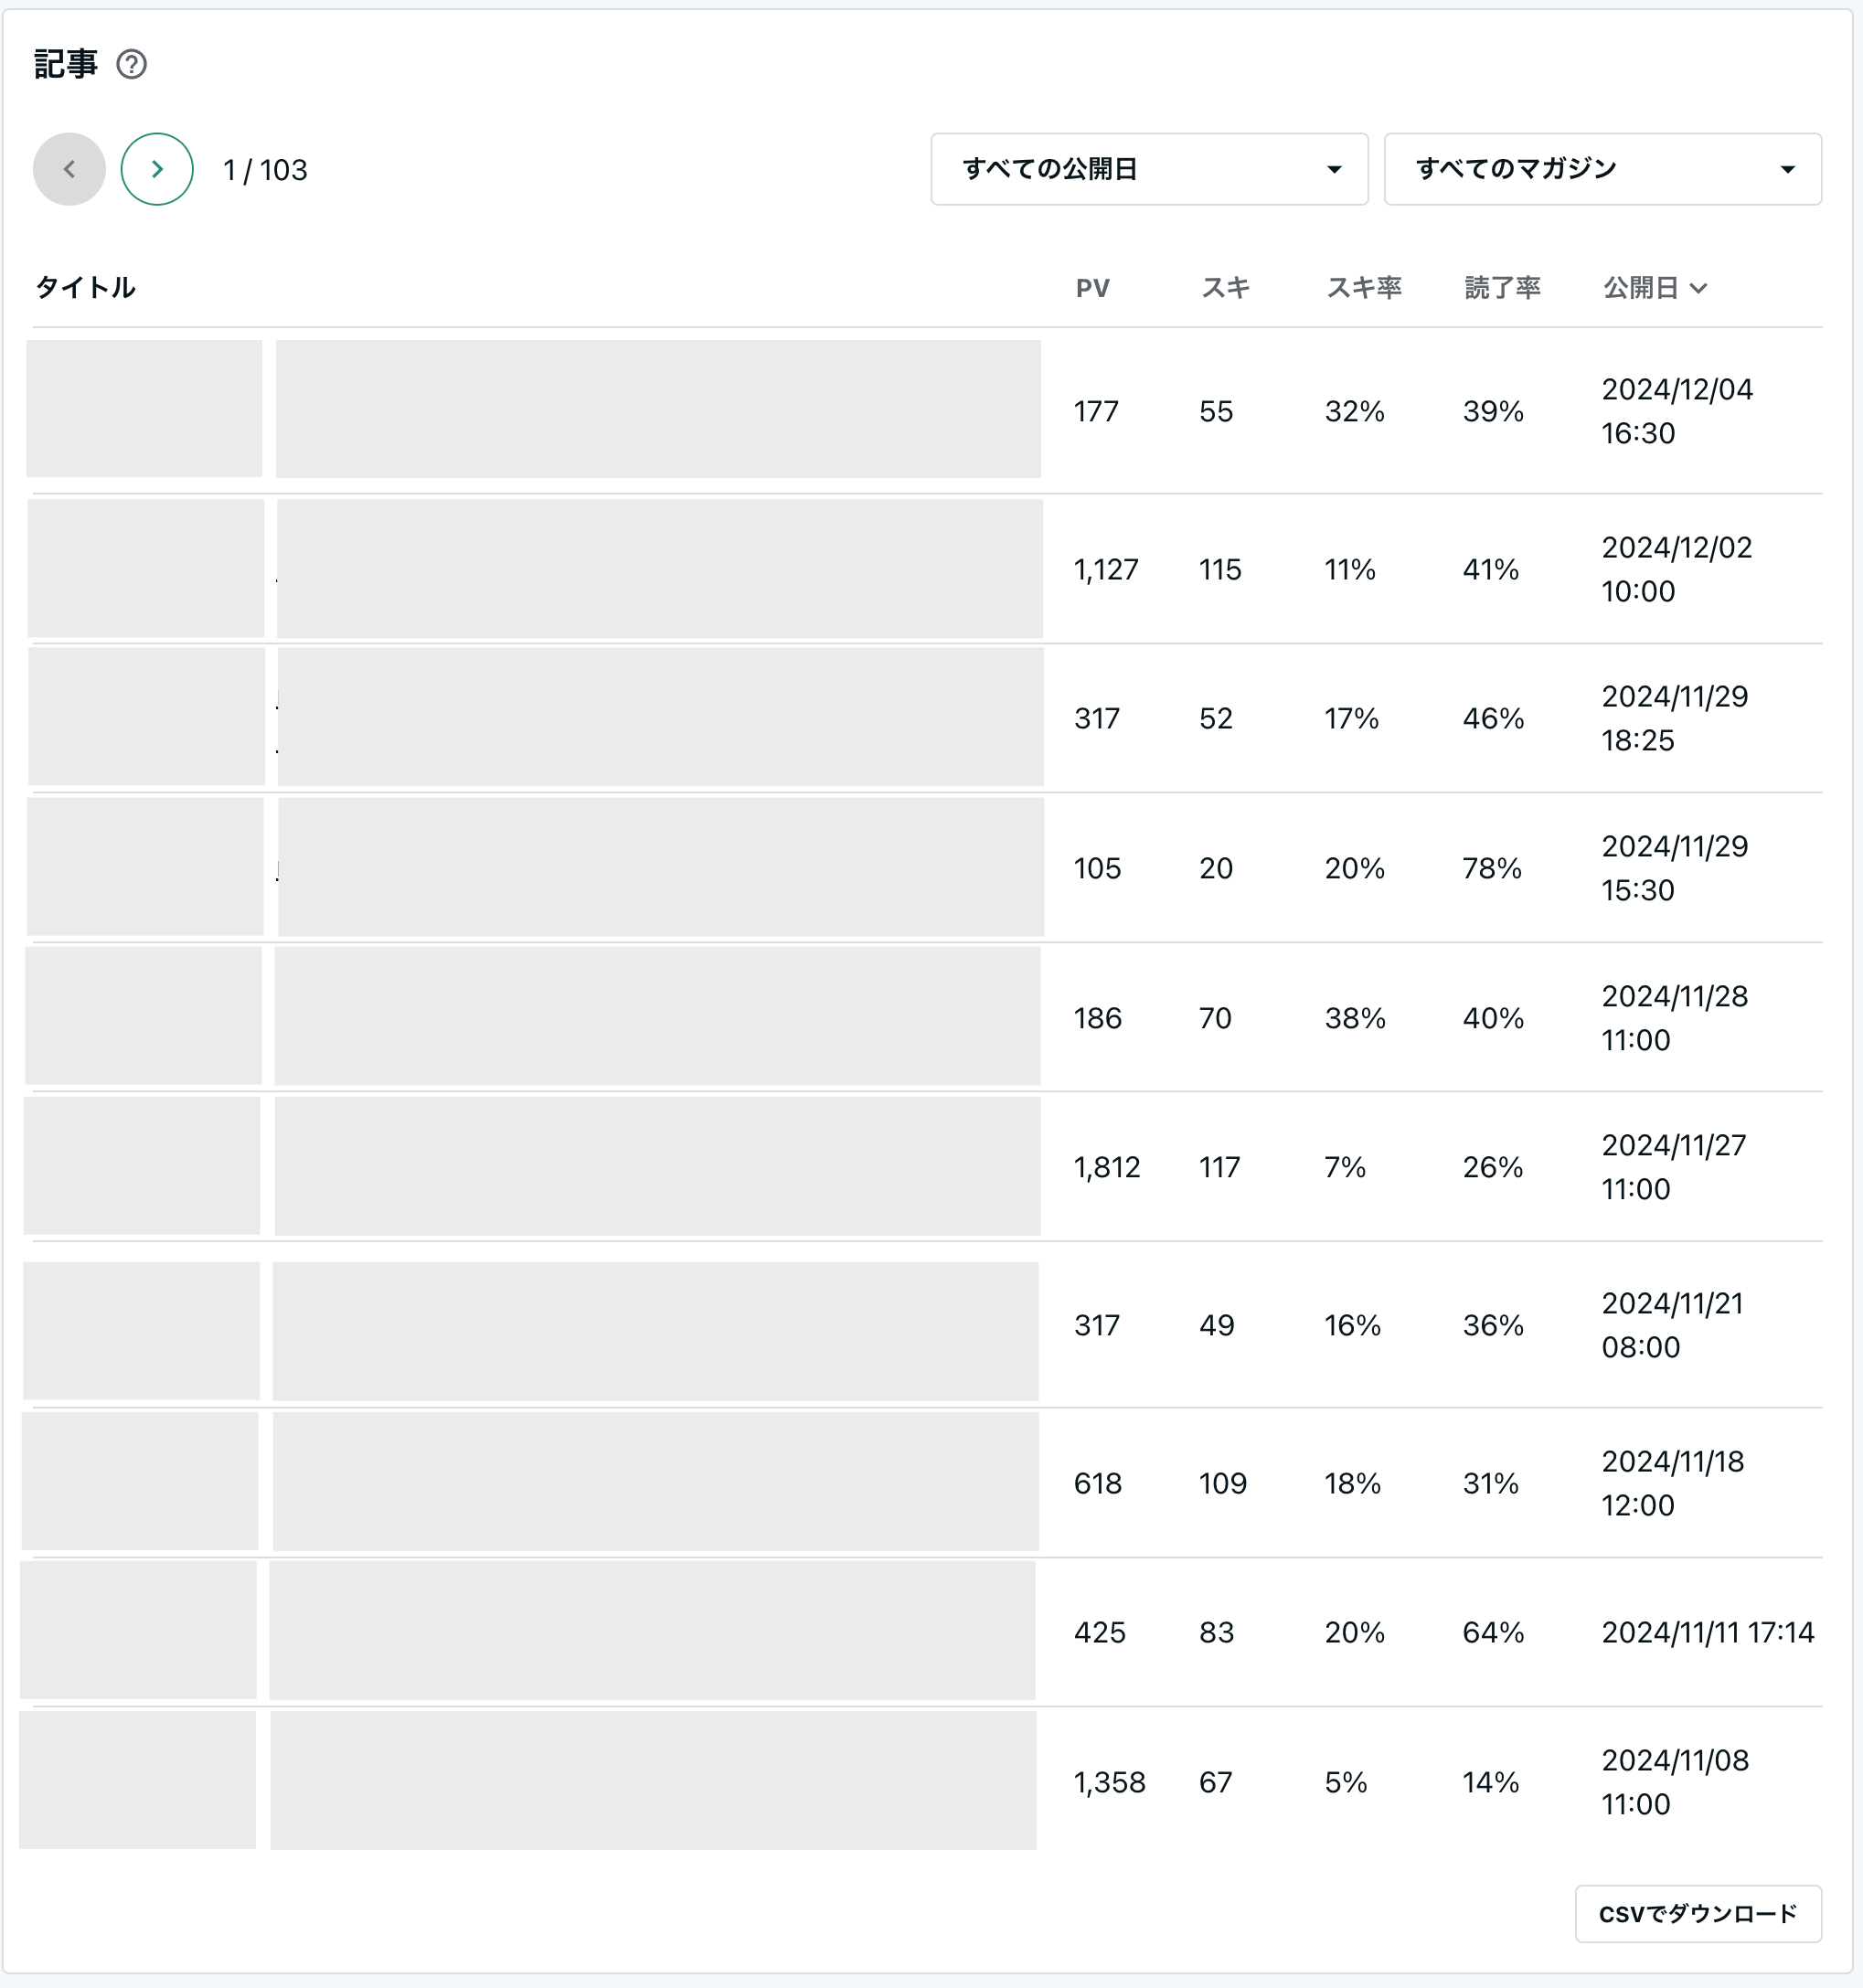Image resolution: width=1863 pixels, height=1988 pixels.
Task: Open article title for 2024/11/18 row
Action: coord(655,1480)
